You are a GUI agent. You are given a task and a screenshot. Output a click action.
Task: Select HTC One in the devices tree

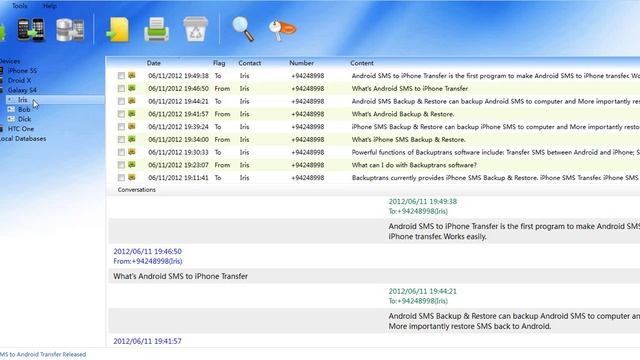[21, 129]
